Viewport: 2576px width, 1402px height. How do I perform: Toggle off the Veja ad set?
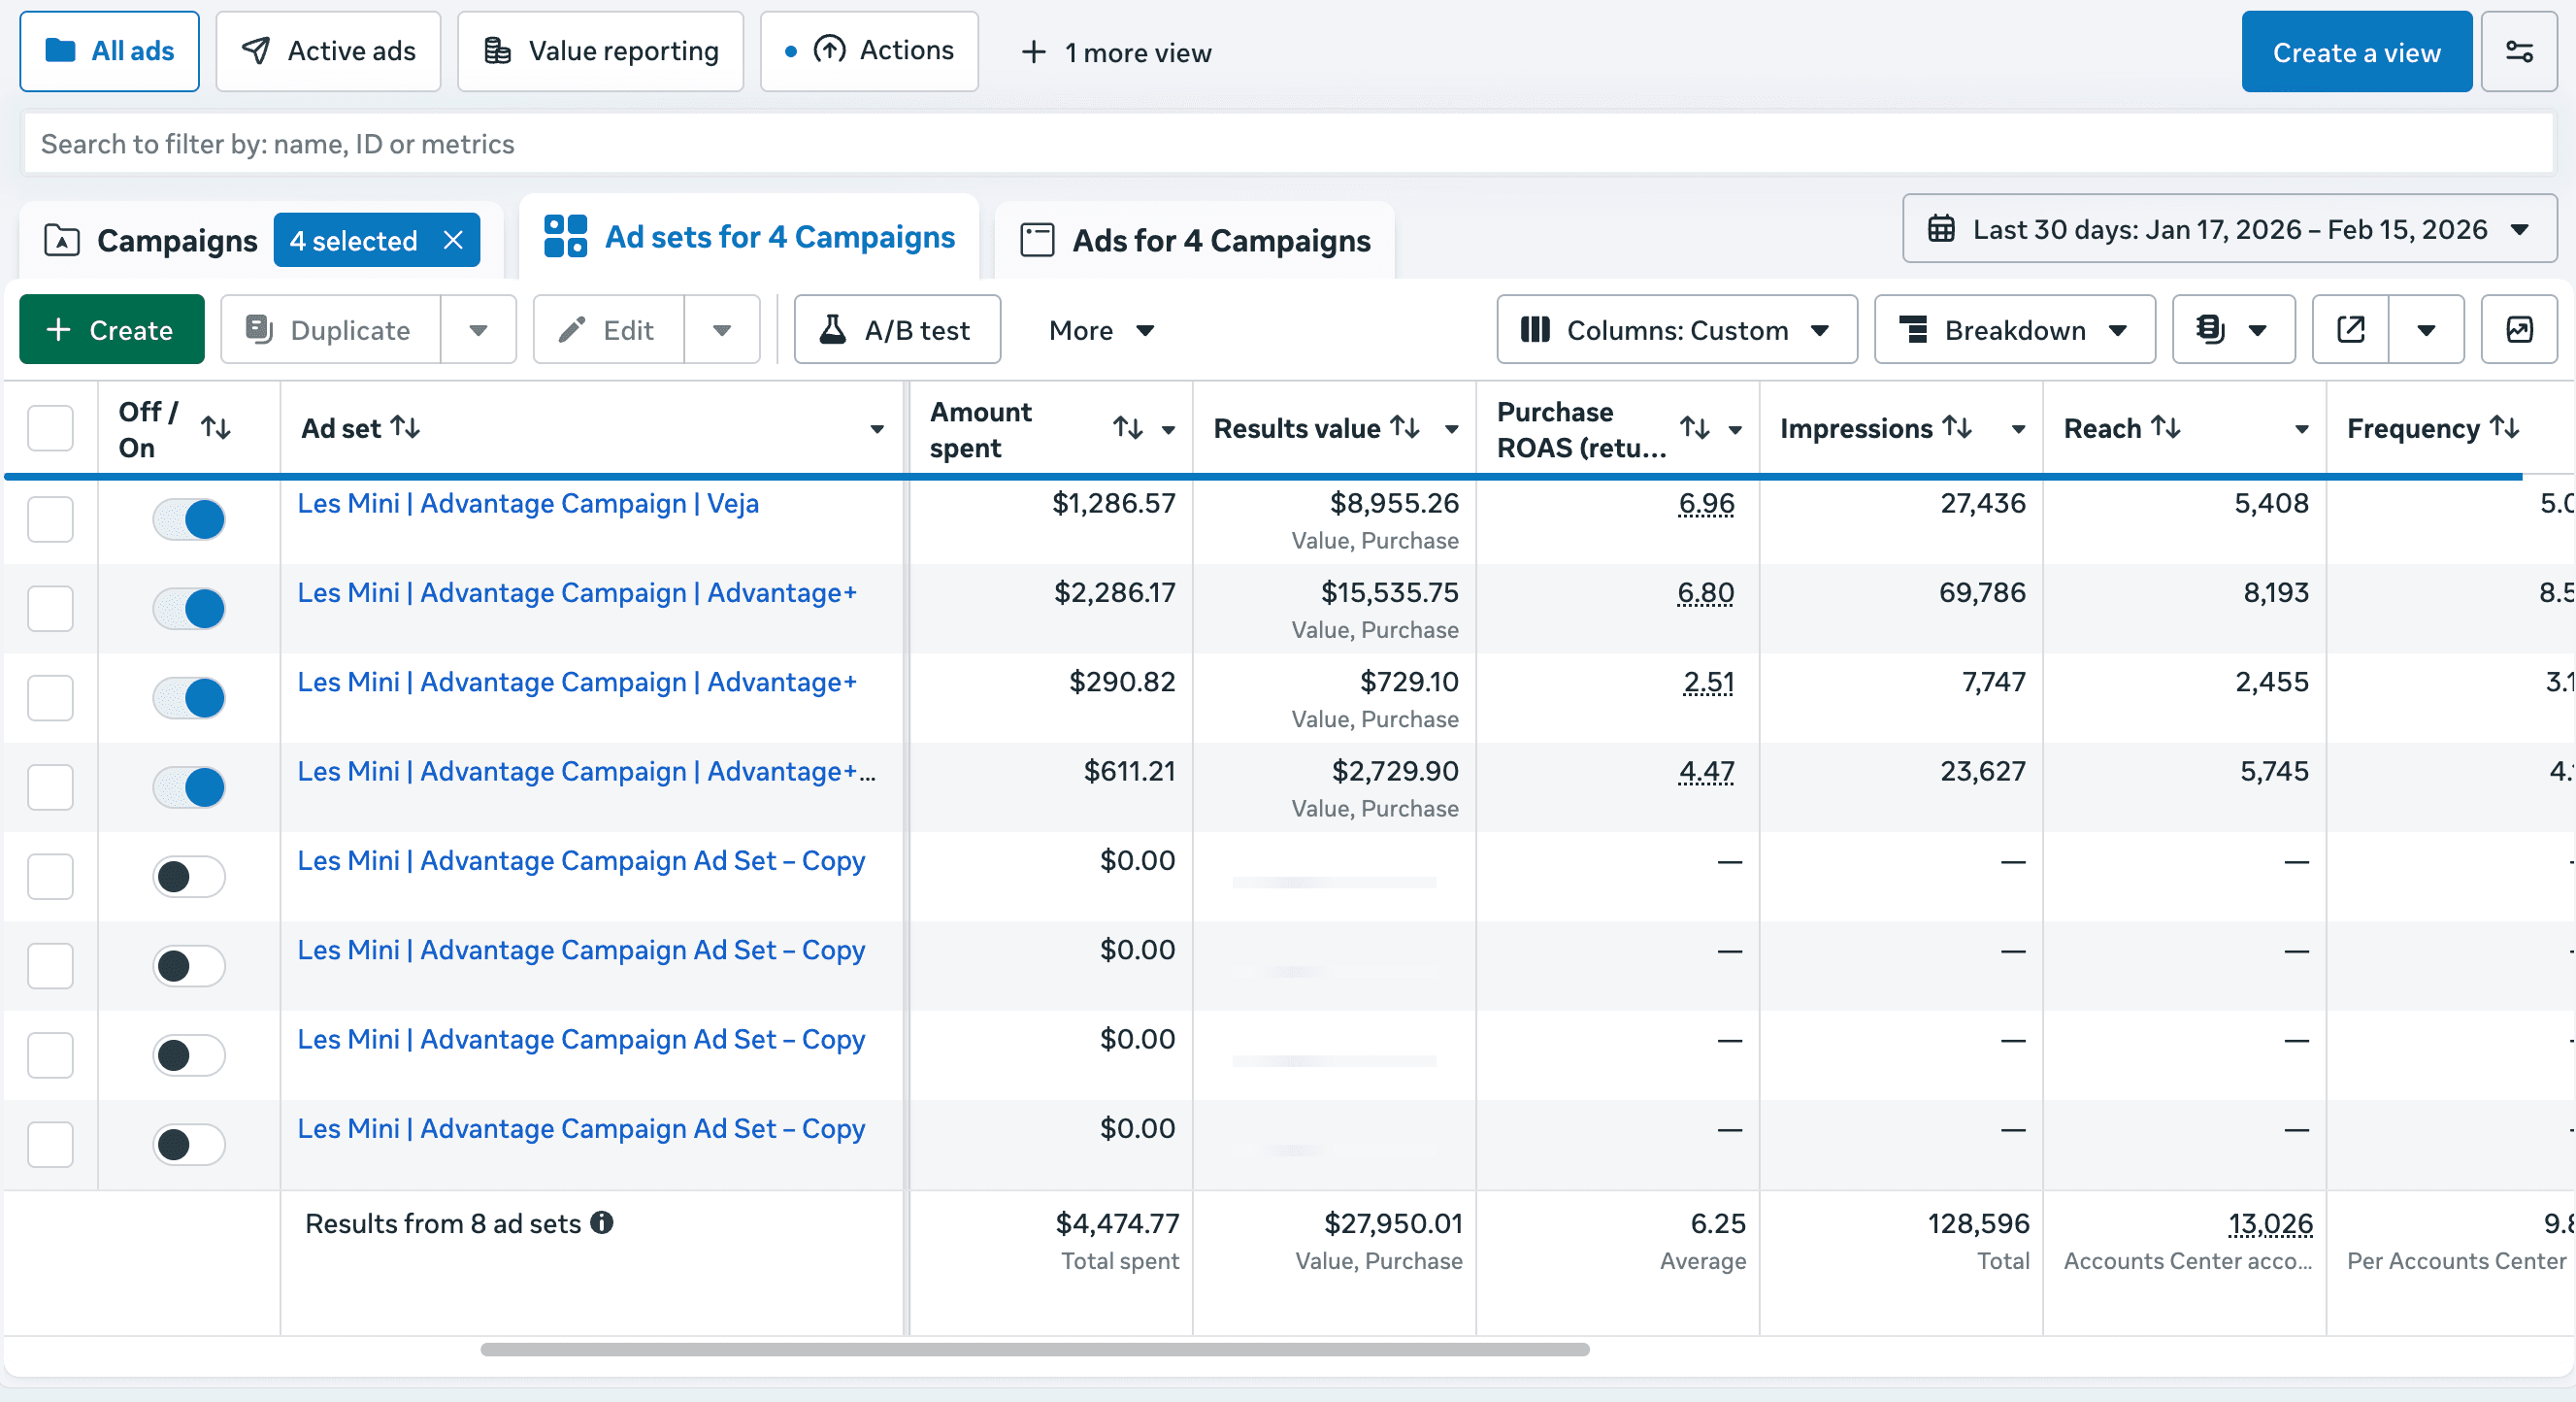pyautogui.click(x=188, y=519)
